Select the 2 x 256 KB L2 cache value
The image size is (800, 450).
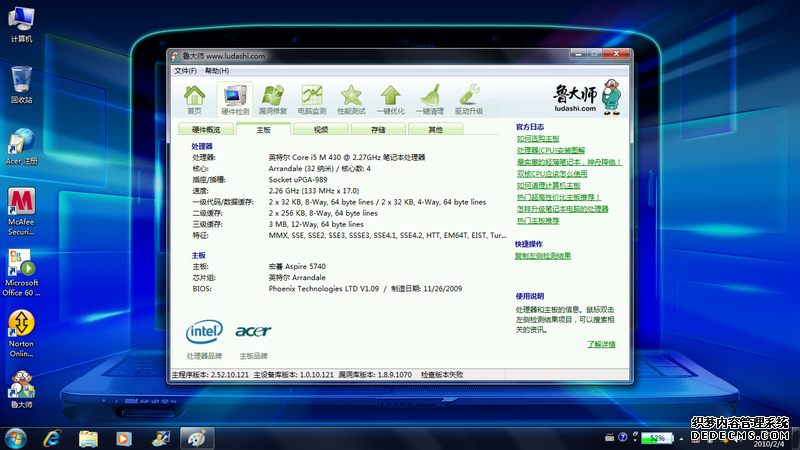323,213
